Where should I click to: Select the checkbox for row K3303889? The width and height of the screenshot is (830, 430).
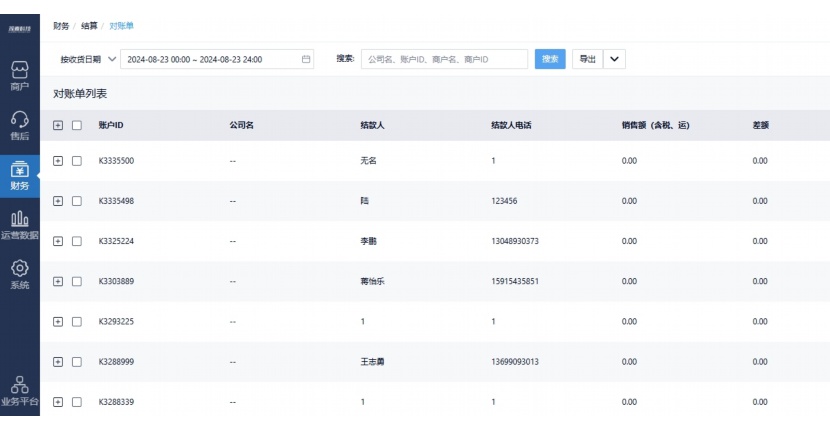[x=77, y=281]
